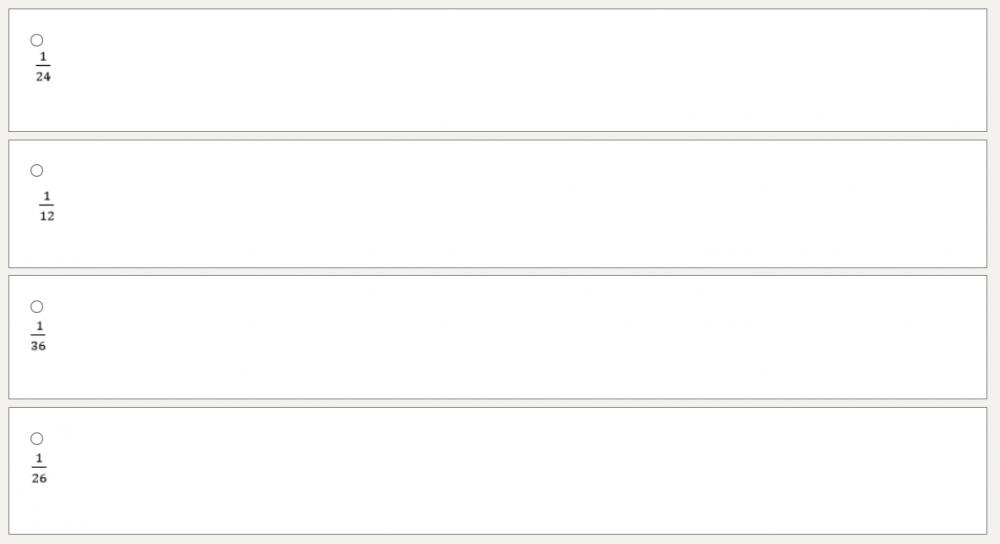
Task: Click the empty area of the 1/24 answer card
Action: click(500, 70)
